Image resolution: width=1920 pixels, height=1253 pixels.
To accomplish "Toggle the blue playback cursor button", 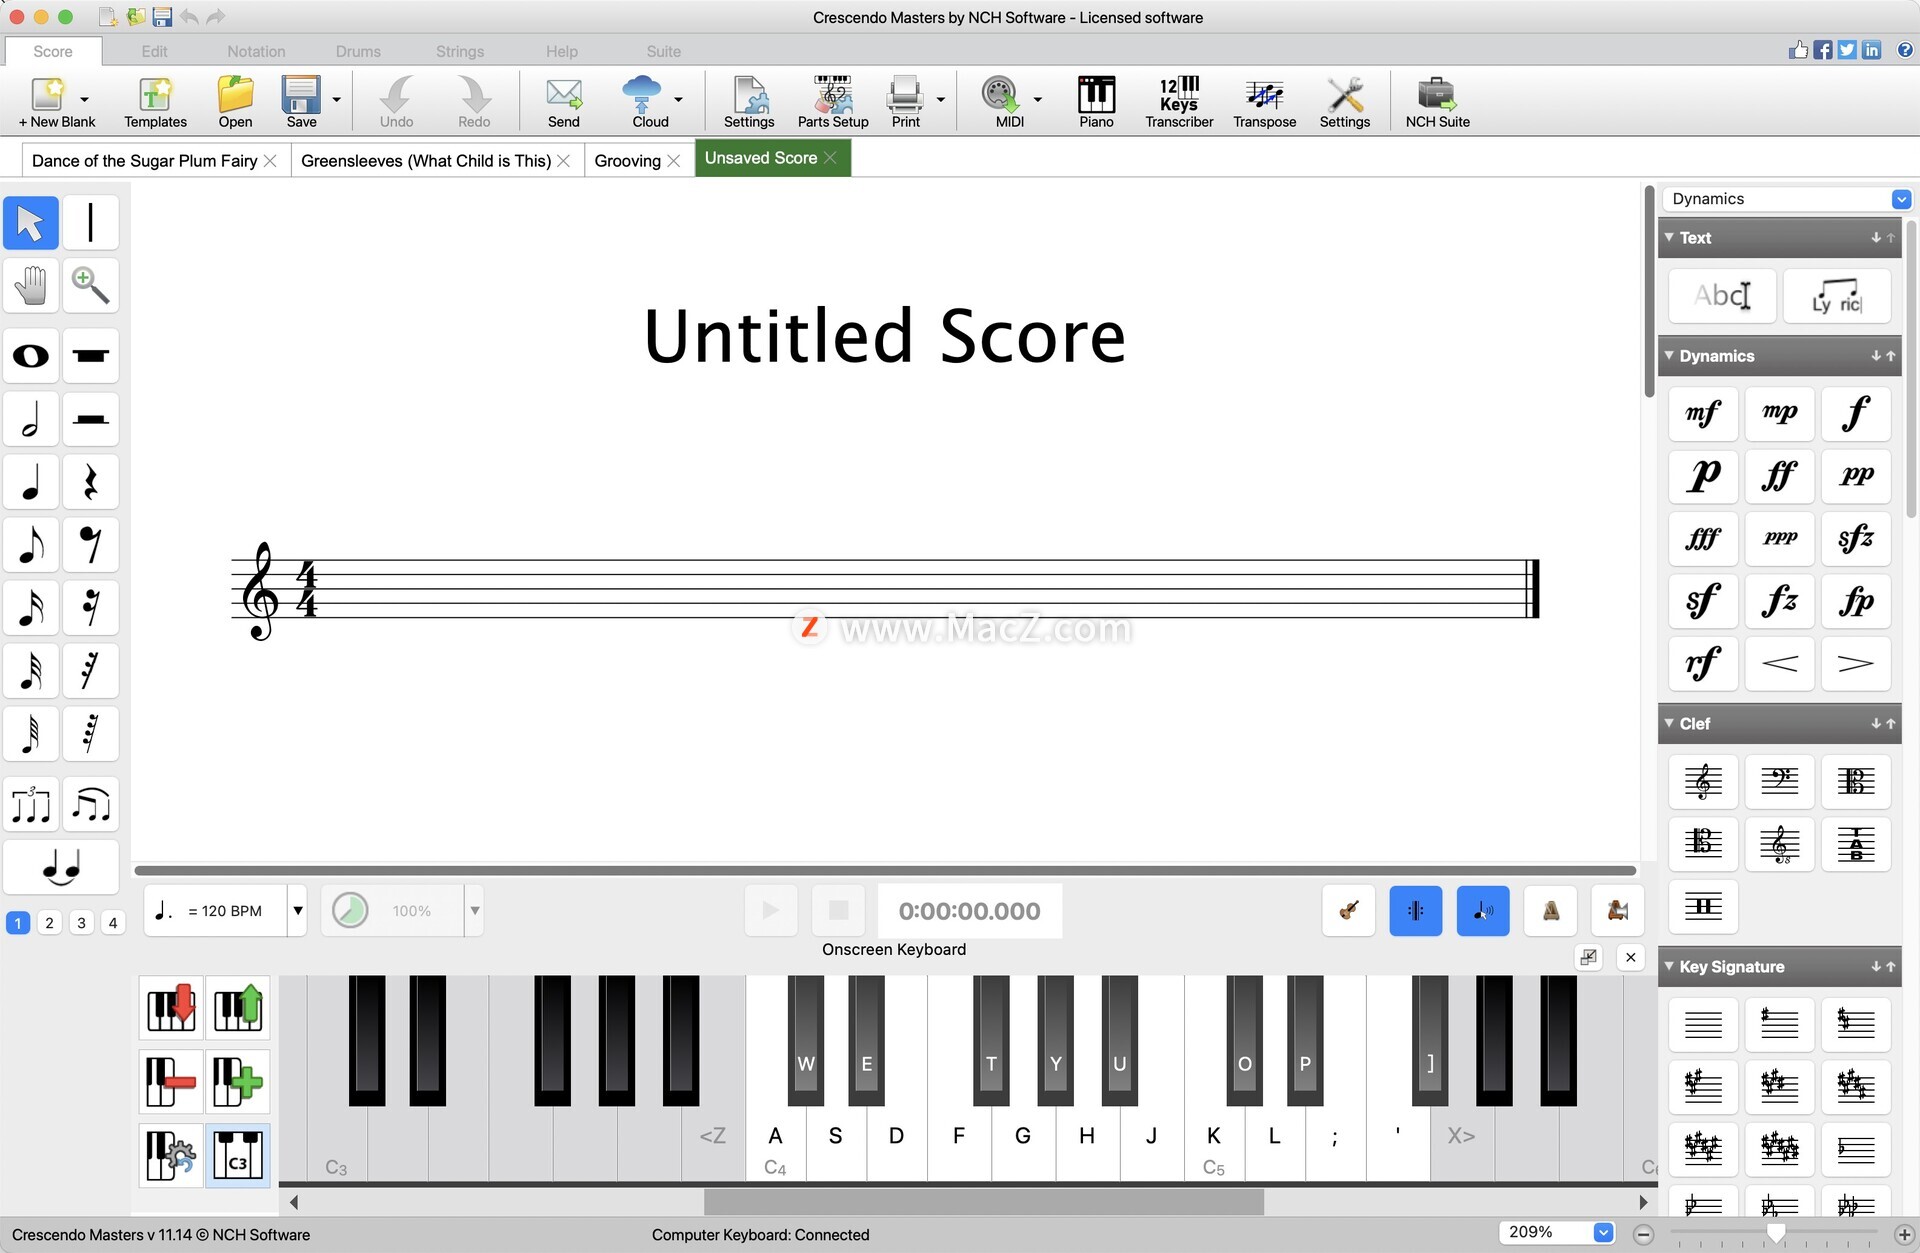I will 1415,911.
